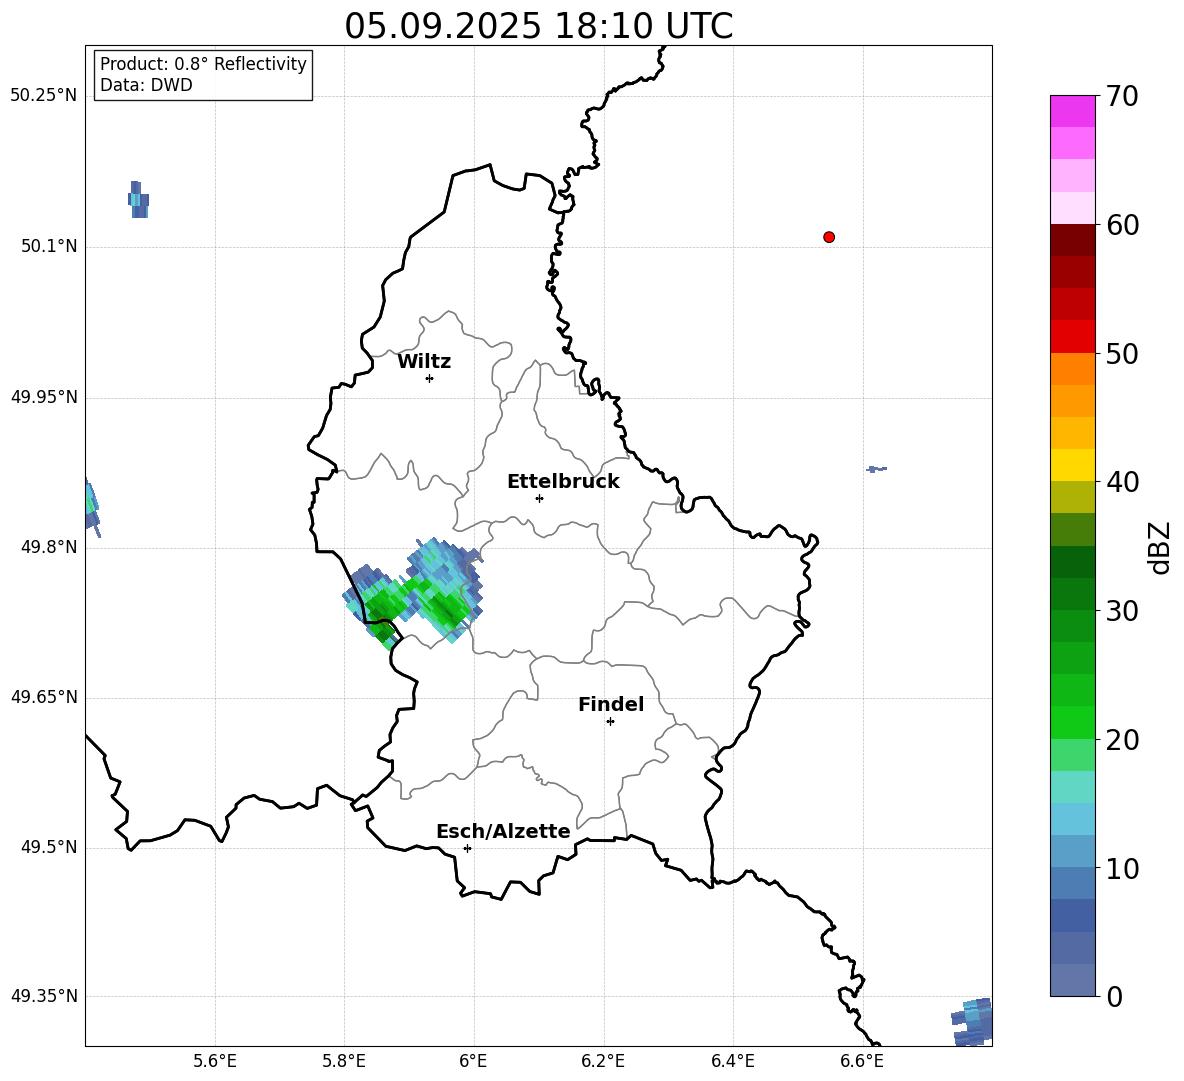Click the 6.4°E longitude label

(x=732, y=1061)
